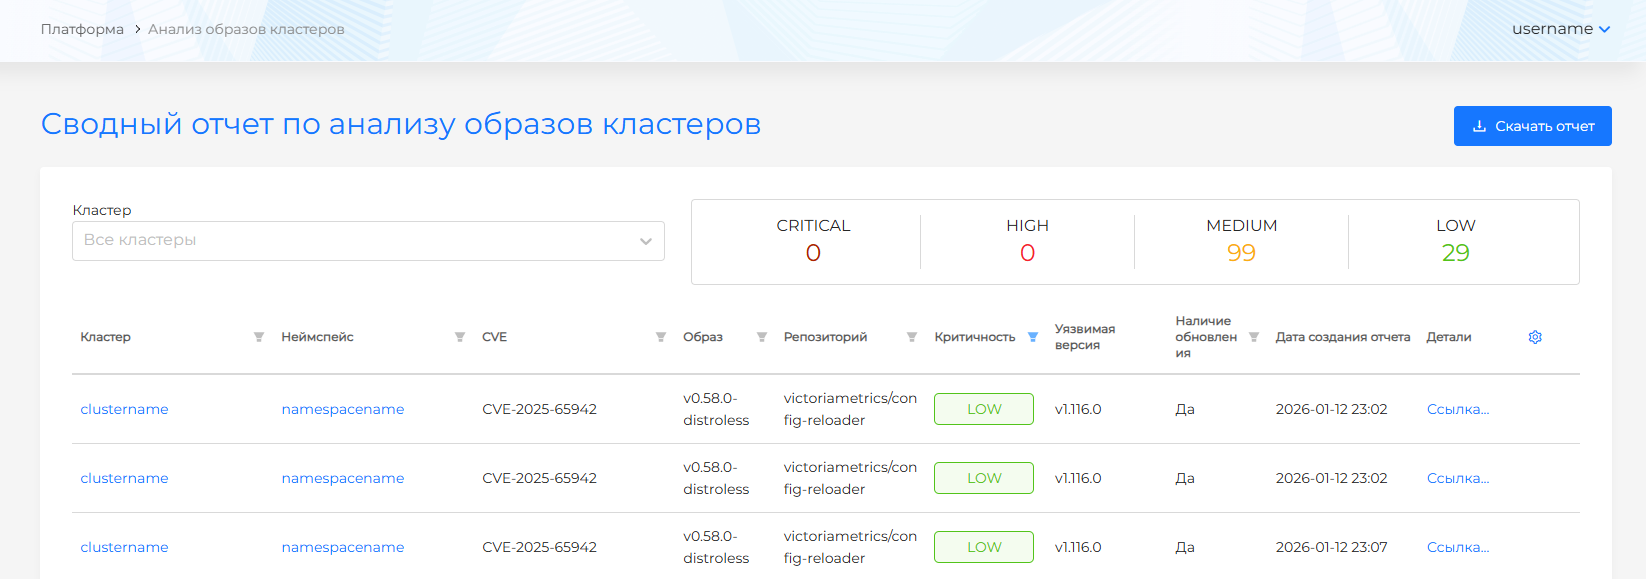Open clustername link in 23:07 row

pos(124,547)
